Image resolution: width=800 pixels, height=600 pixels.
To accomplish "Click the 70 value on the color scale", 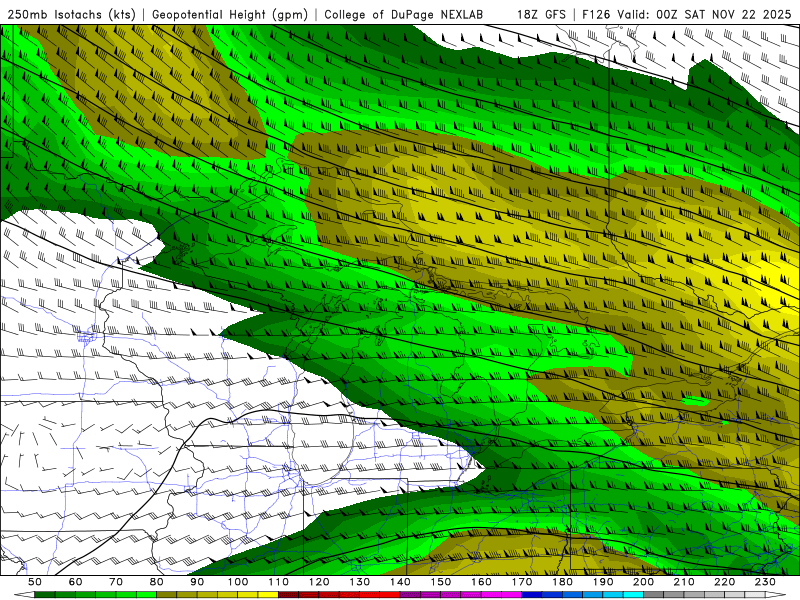I will [116, 582].
